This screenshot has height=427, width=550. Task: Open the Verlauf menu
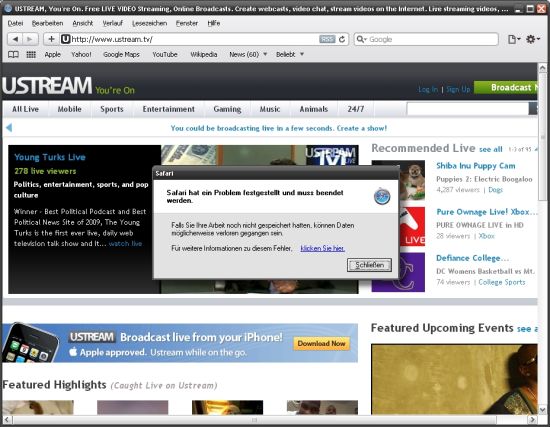(x=113, y=23)
